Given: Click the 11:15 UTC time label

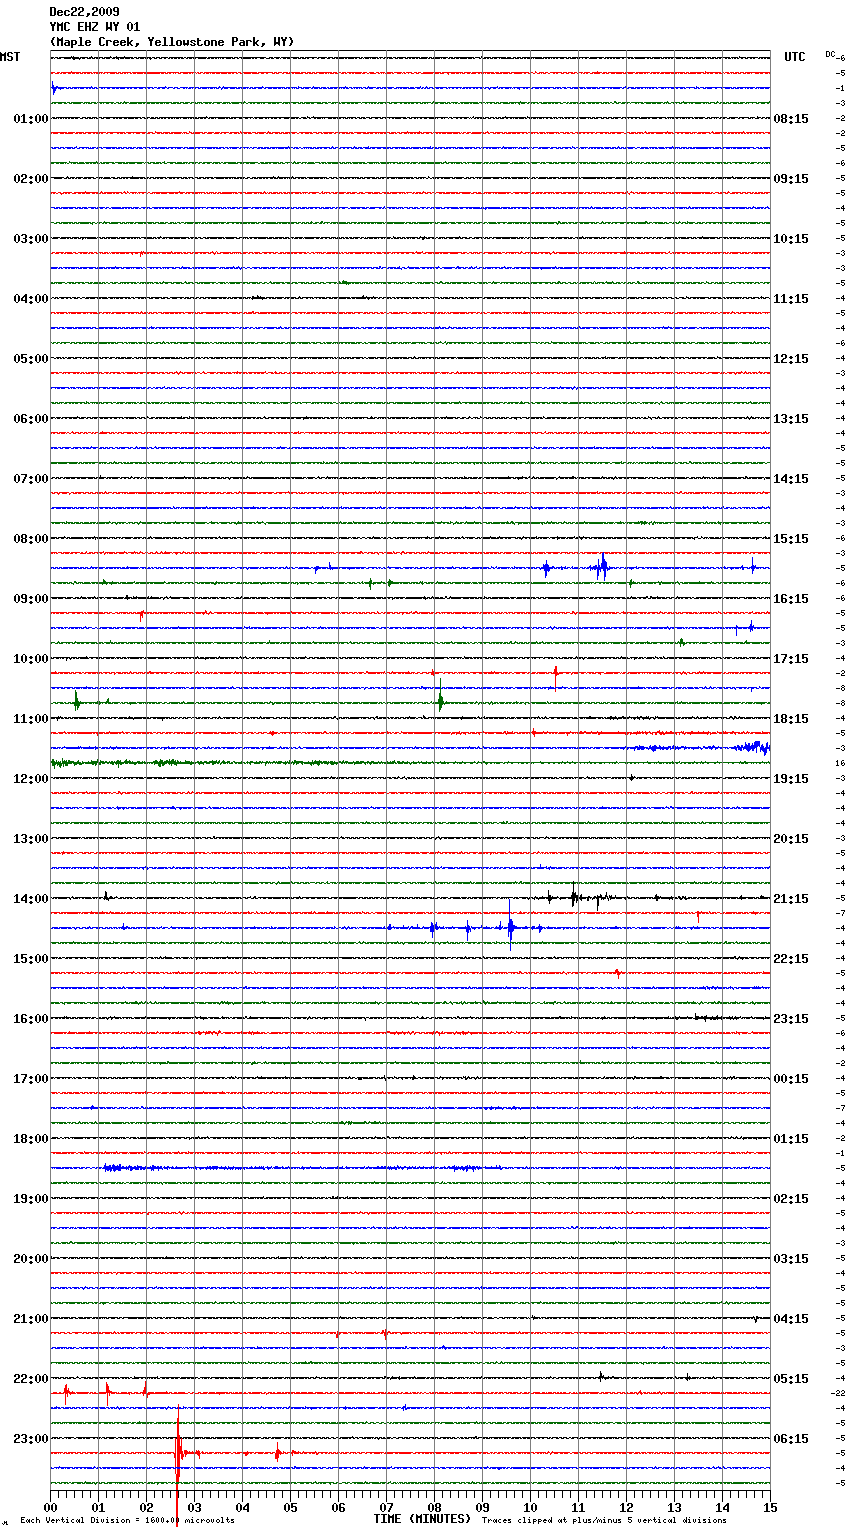Looking at the screenshot, I should pos(791,299).
